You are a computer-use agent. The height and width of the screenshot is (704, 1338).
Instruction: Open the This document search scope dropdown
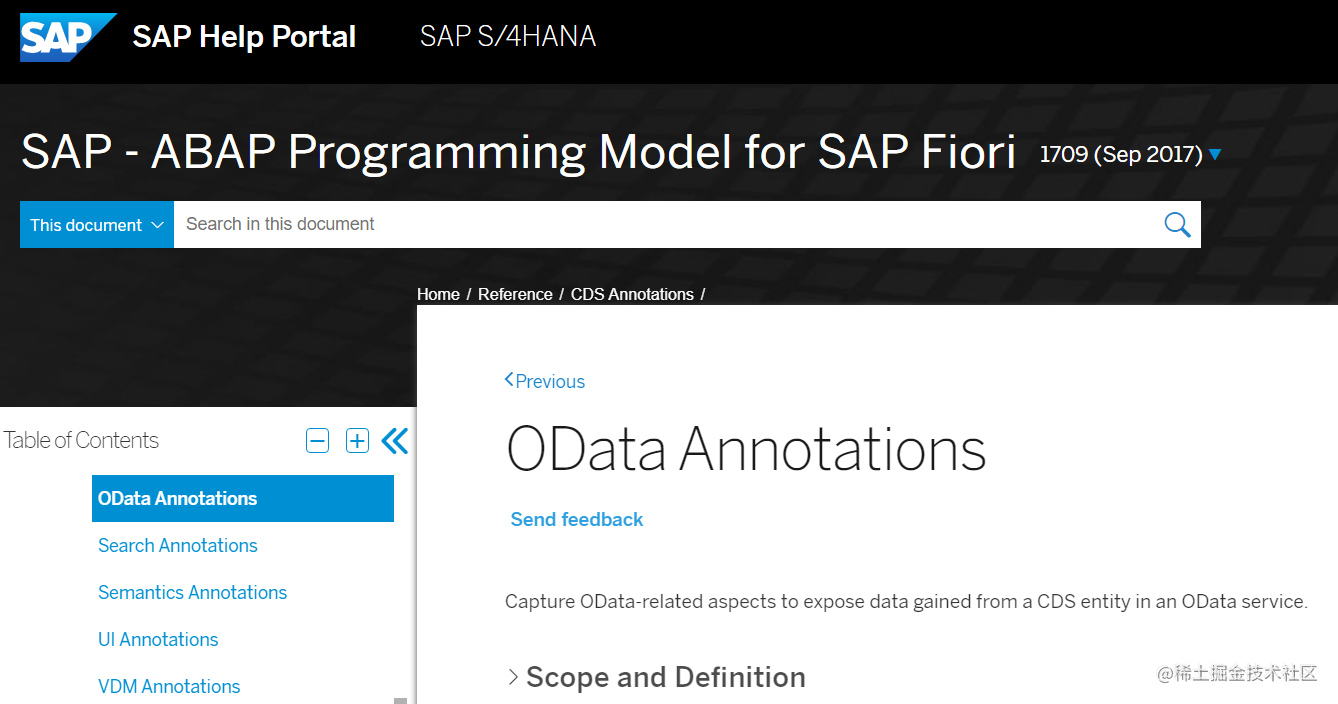pyautogui.click(x=96, y=224)
